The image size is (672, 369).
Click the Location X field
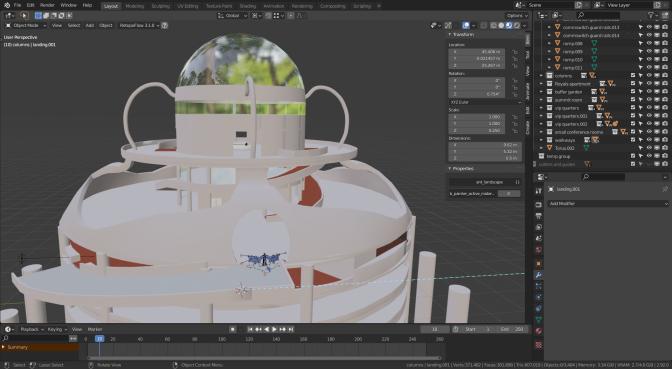coord(477,51)
